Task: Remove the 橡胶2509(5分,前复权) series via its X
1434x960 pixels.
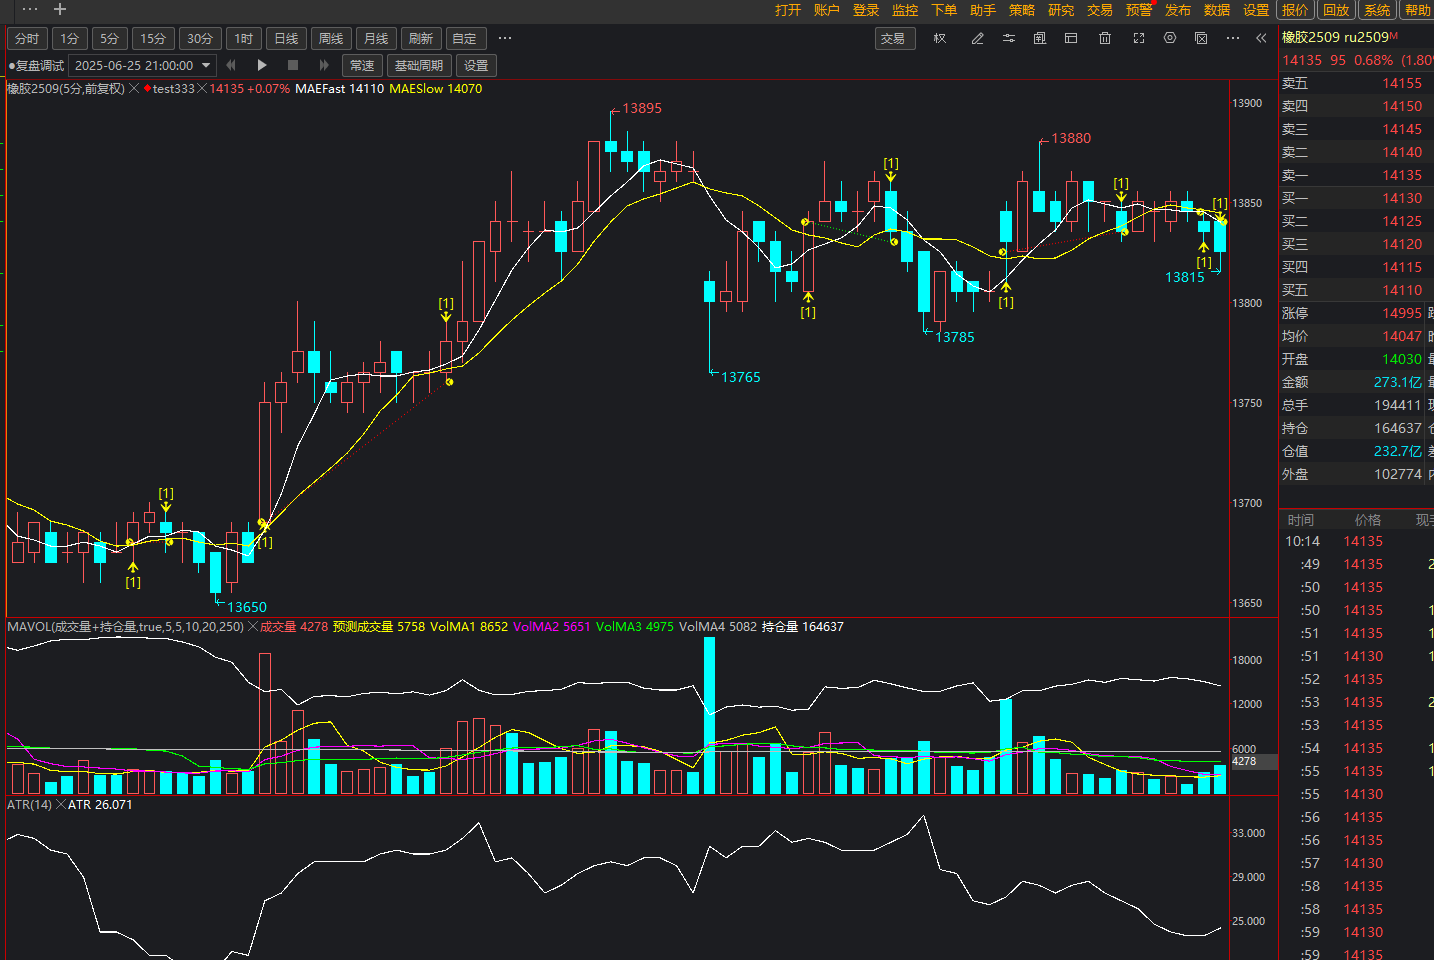Action: [134, 89]
